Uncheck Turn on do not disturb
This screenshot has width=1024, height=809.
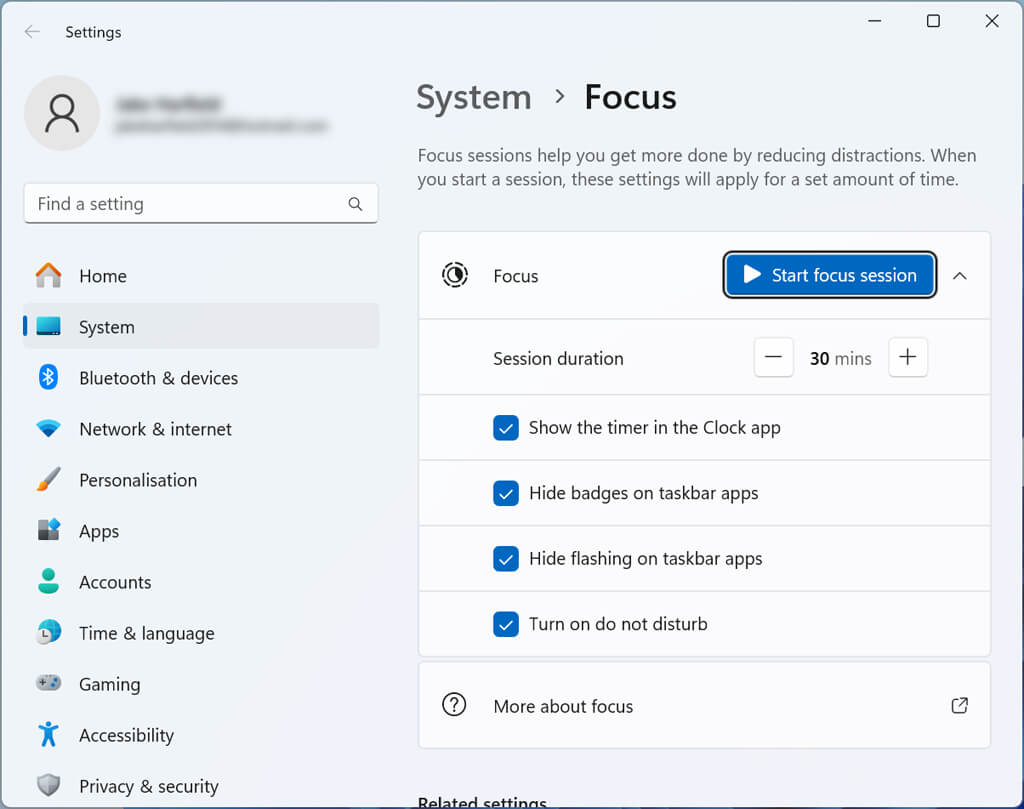506,624
